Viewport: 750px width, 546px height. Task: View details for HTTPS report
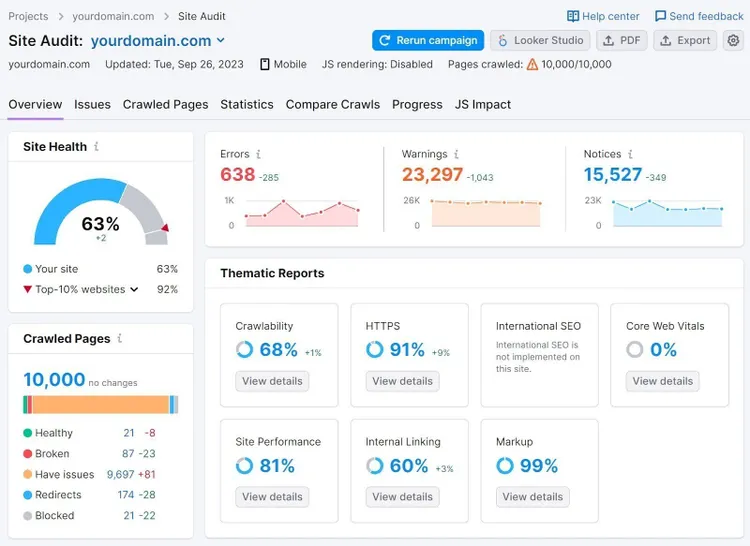(x=402, y=381)
